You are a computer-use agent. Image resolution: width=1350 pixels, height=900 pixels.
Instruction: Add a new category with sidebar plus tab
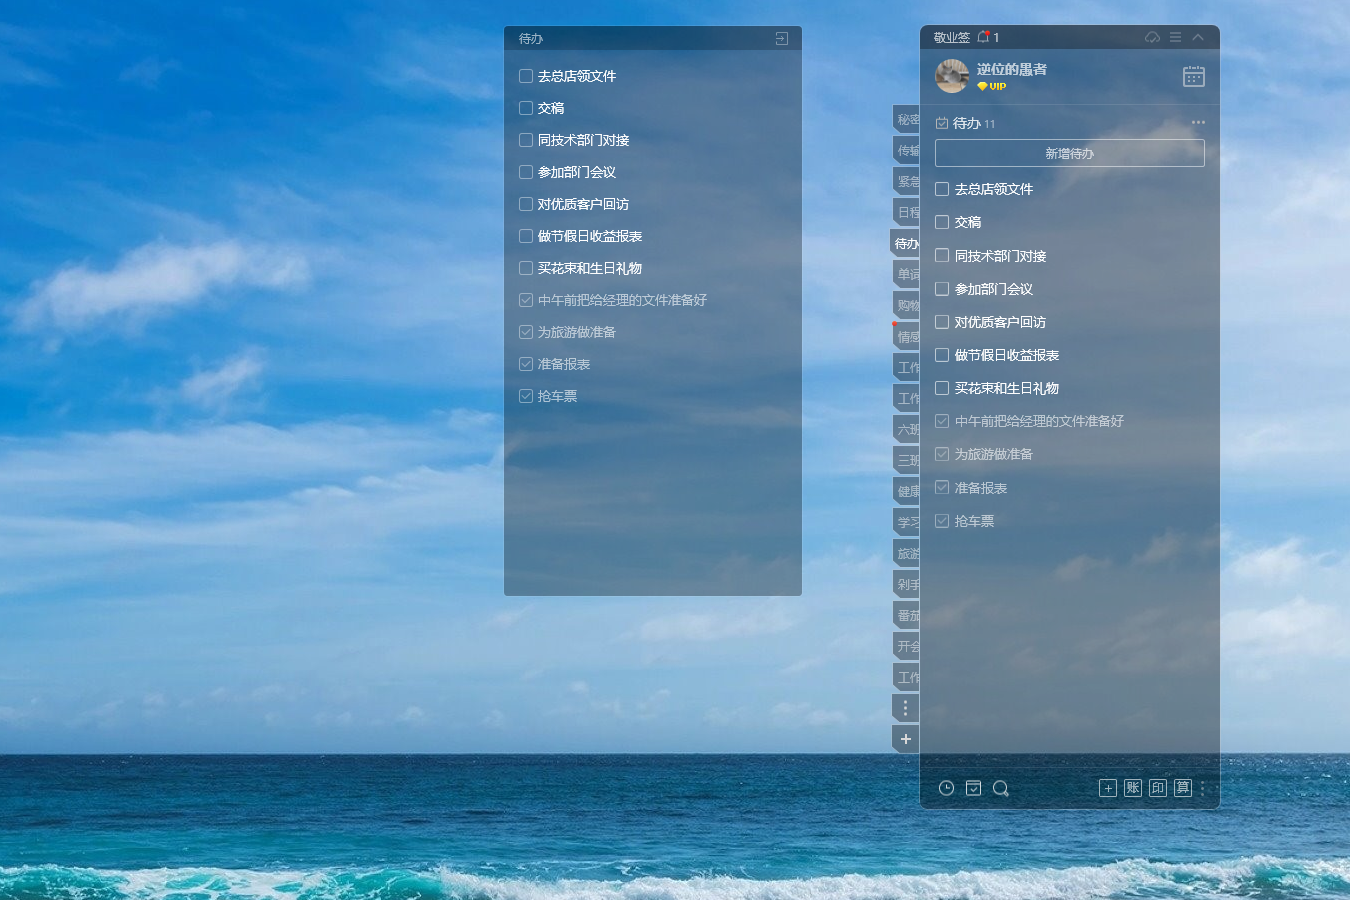(x=905, y=739)
